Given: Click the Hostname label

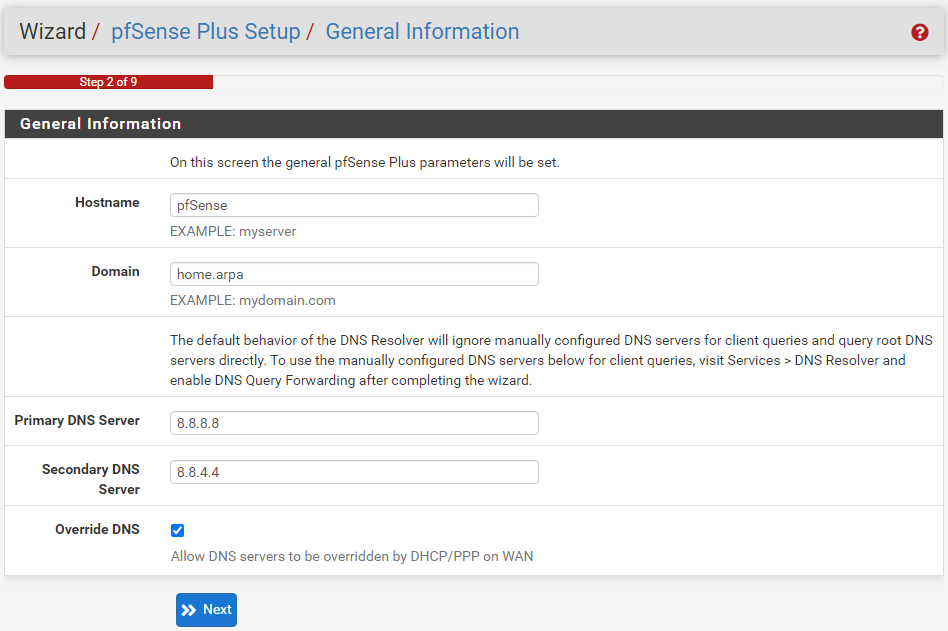Looking at the screenshot, I should click(x=107, y=202).
